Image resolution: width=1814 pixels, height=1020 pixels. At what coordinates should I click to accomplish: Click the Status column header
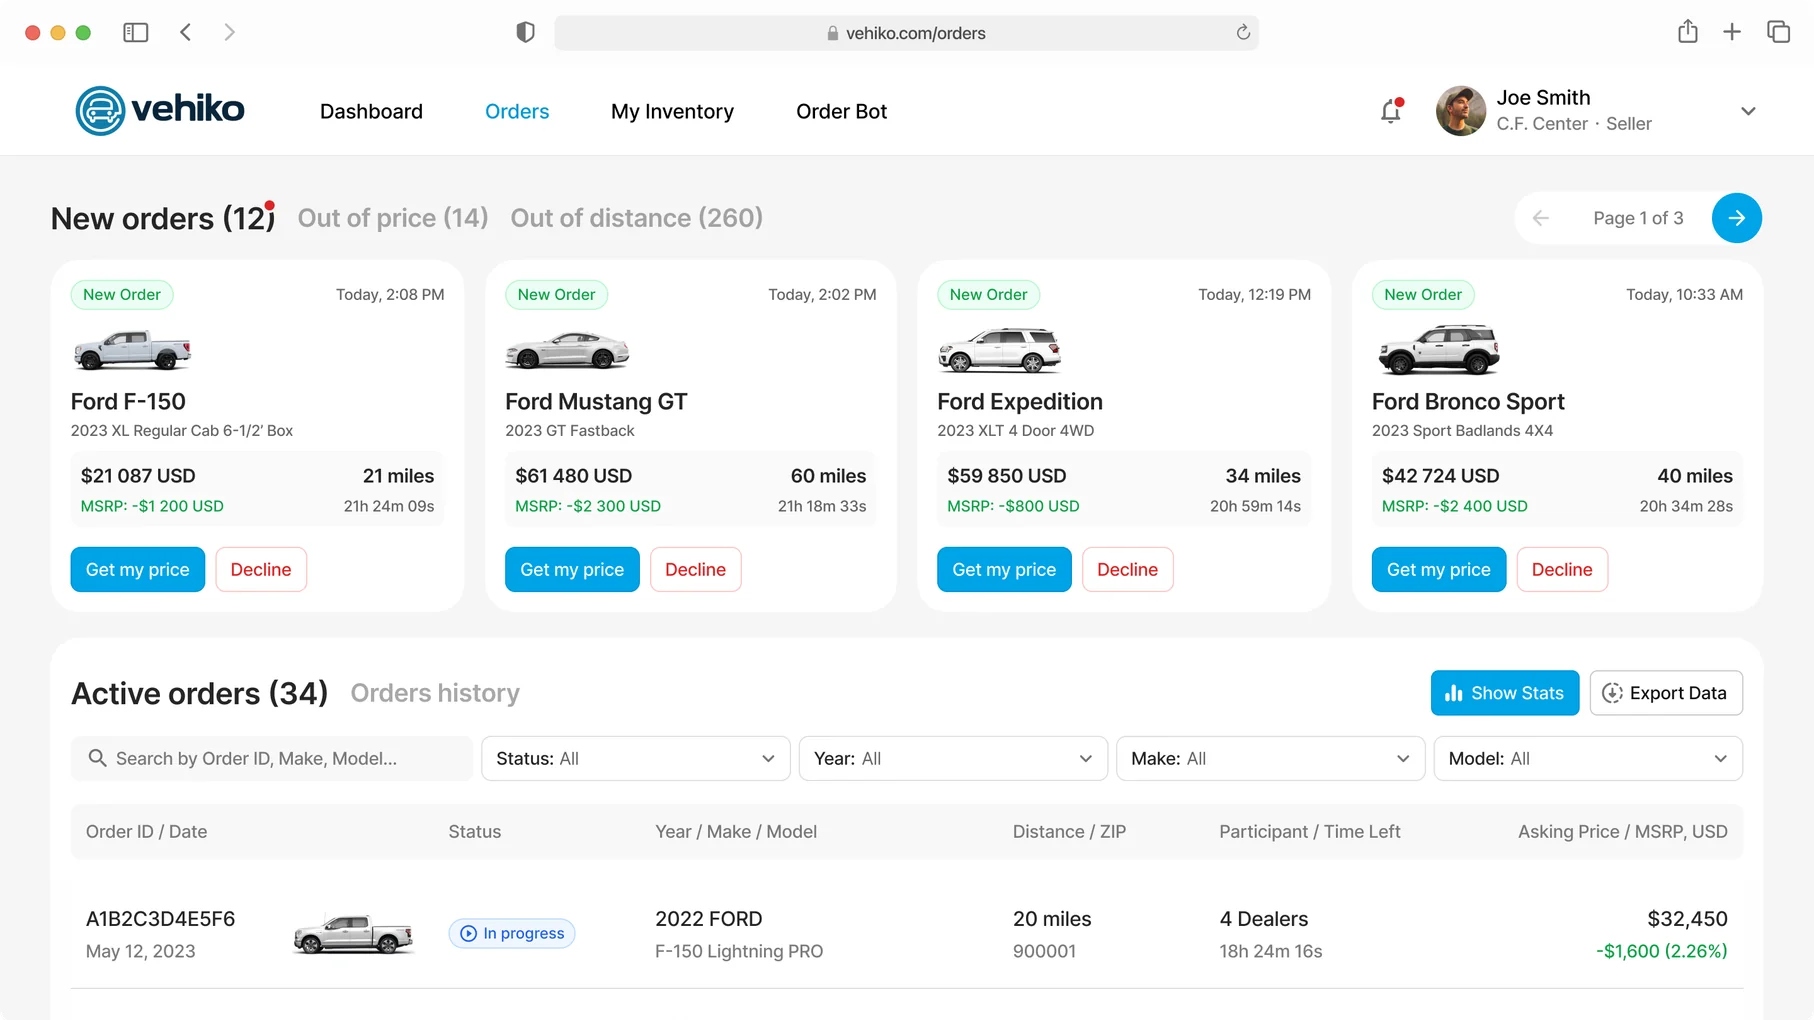[475, 832]
